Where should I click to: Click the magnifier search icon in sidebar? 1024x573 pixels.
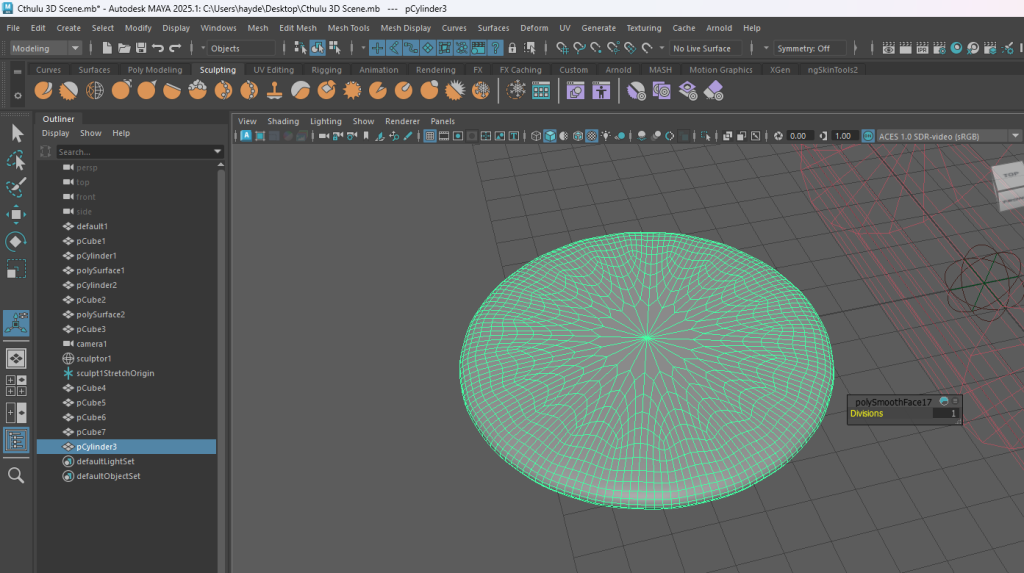coord(16,476)
